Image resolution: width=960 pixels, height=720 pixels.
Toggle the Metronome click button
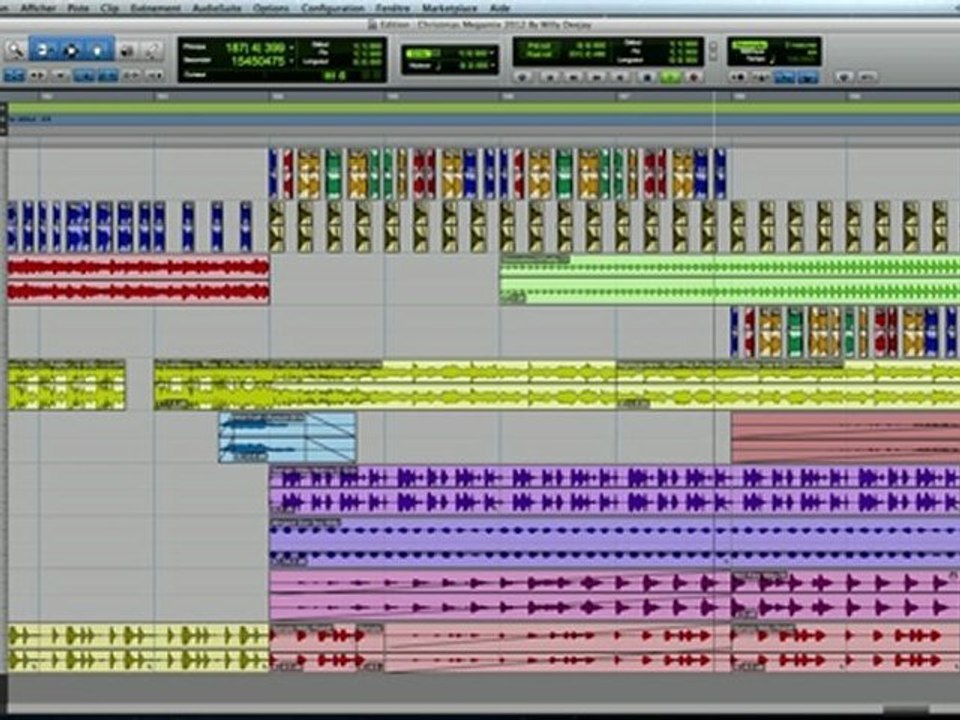(x=762, y=77)
